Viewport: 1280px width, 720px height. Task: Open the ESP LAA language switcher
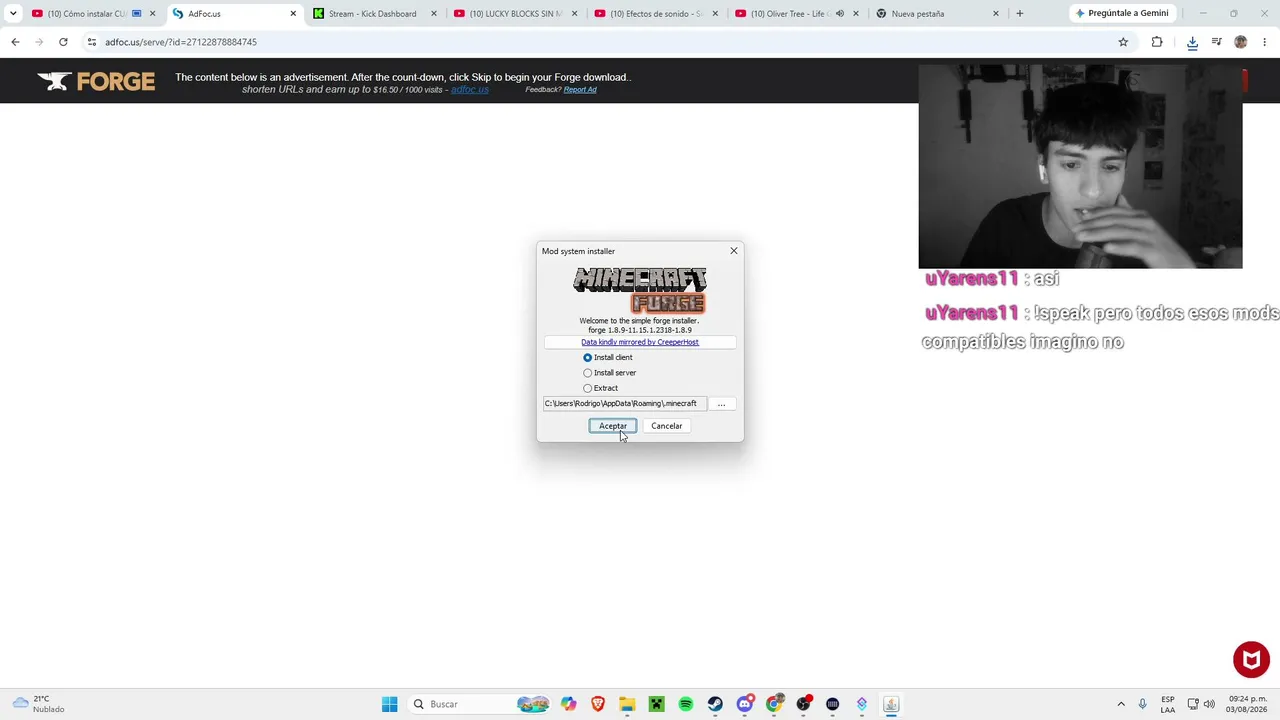1168,704
